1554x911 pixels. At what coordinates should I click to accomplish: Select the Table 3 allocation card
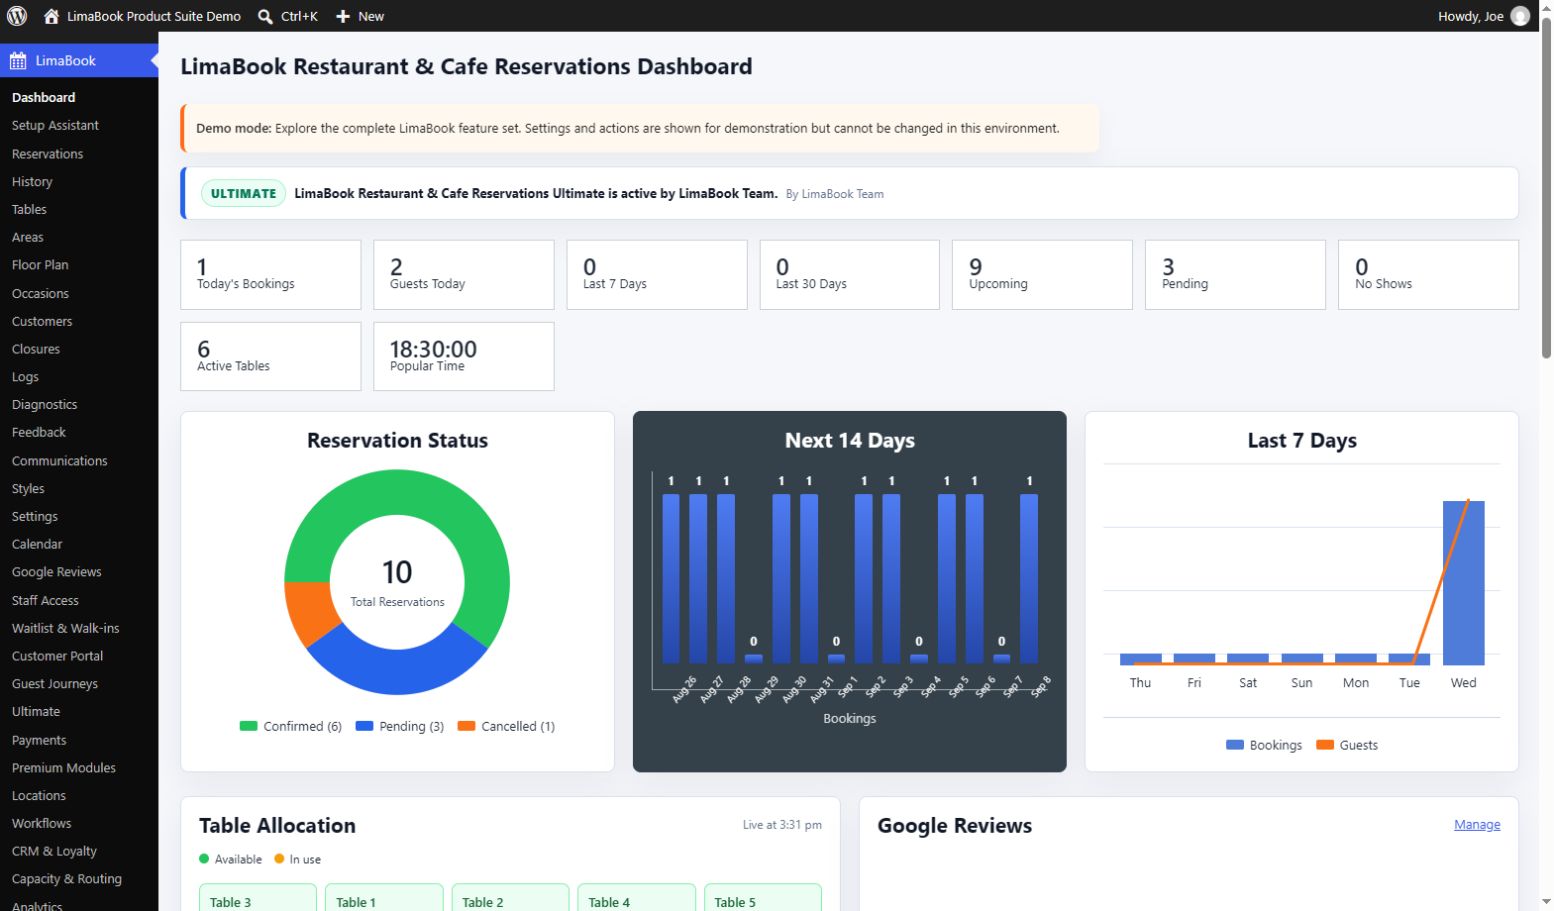click(x=258, y=898)
